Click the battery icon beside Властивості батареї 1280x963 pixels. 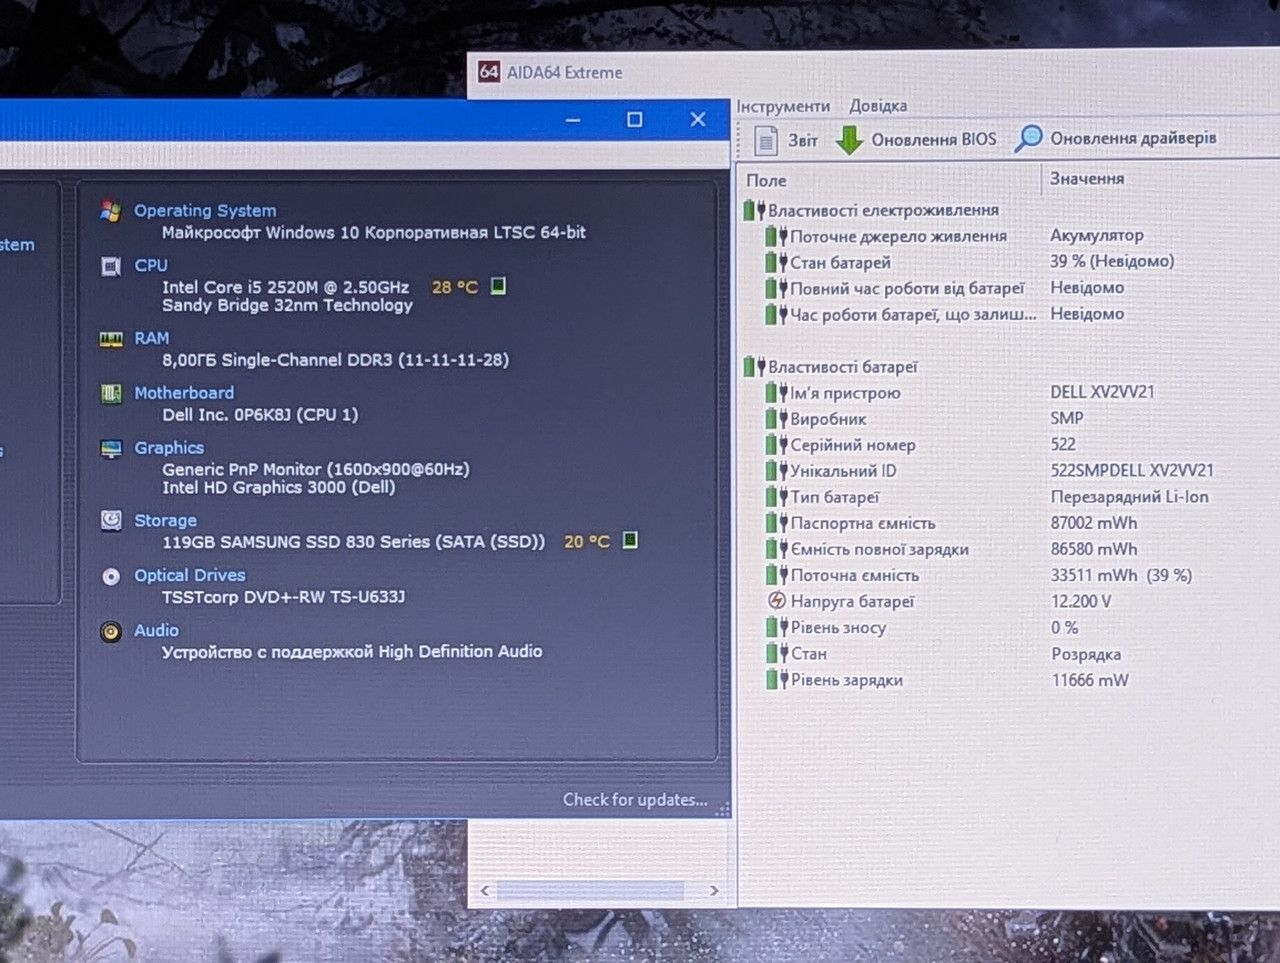click(x=754, y=367)
